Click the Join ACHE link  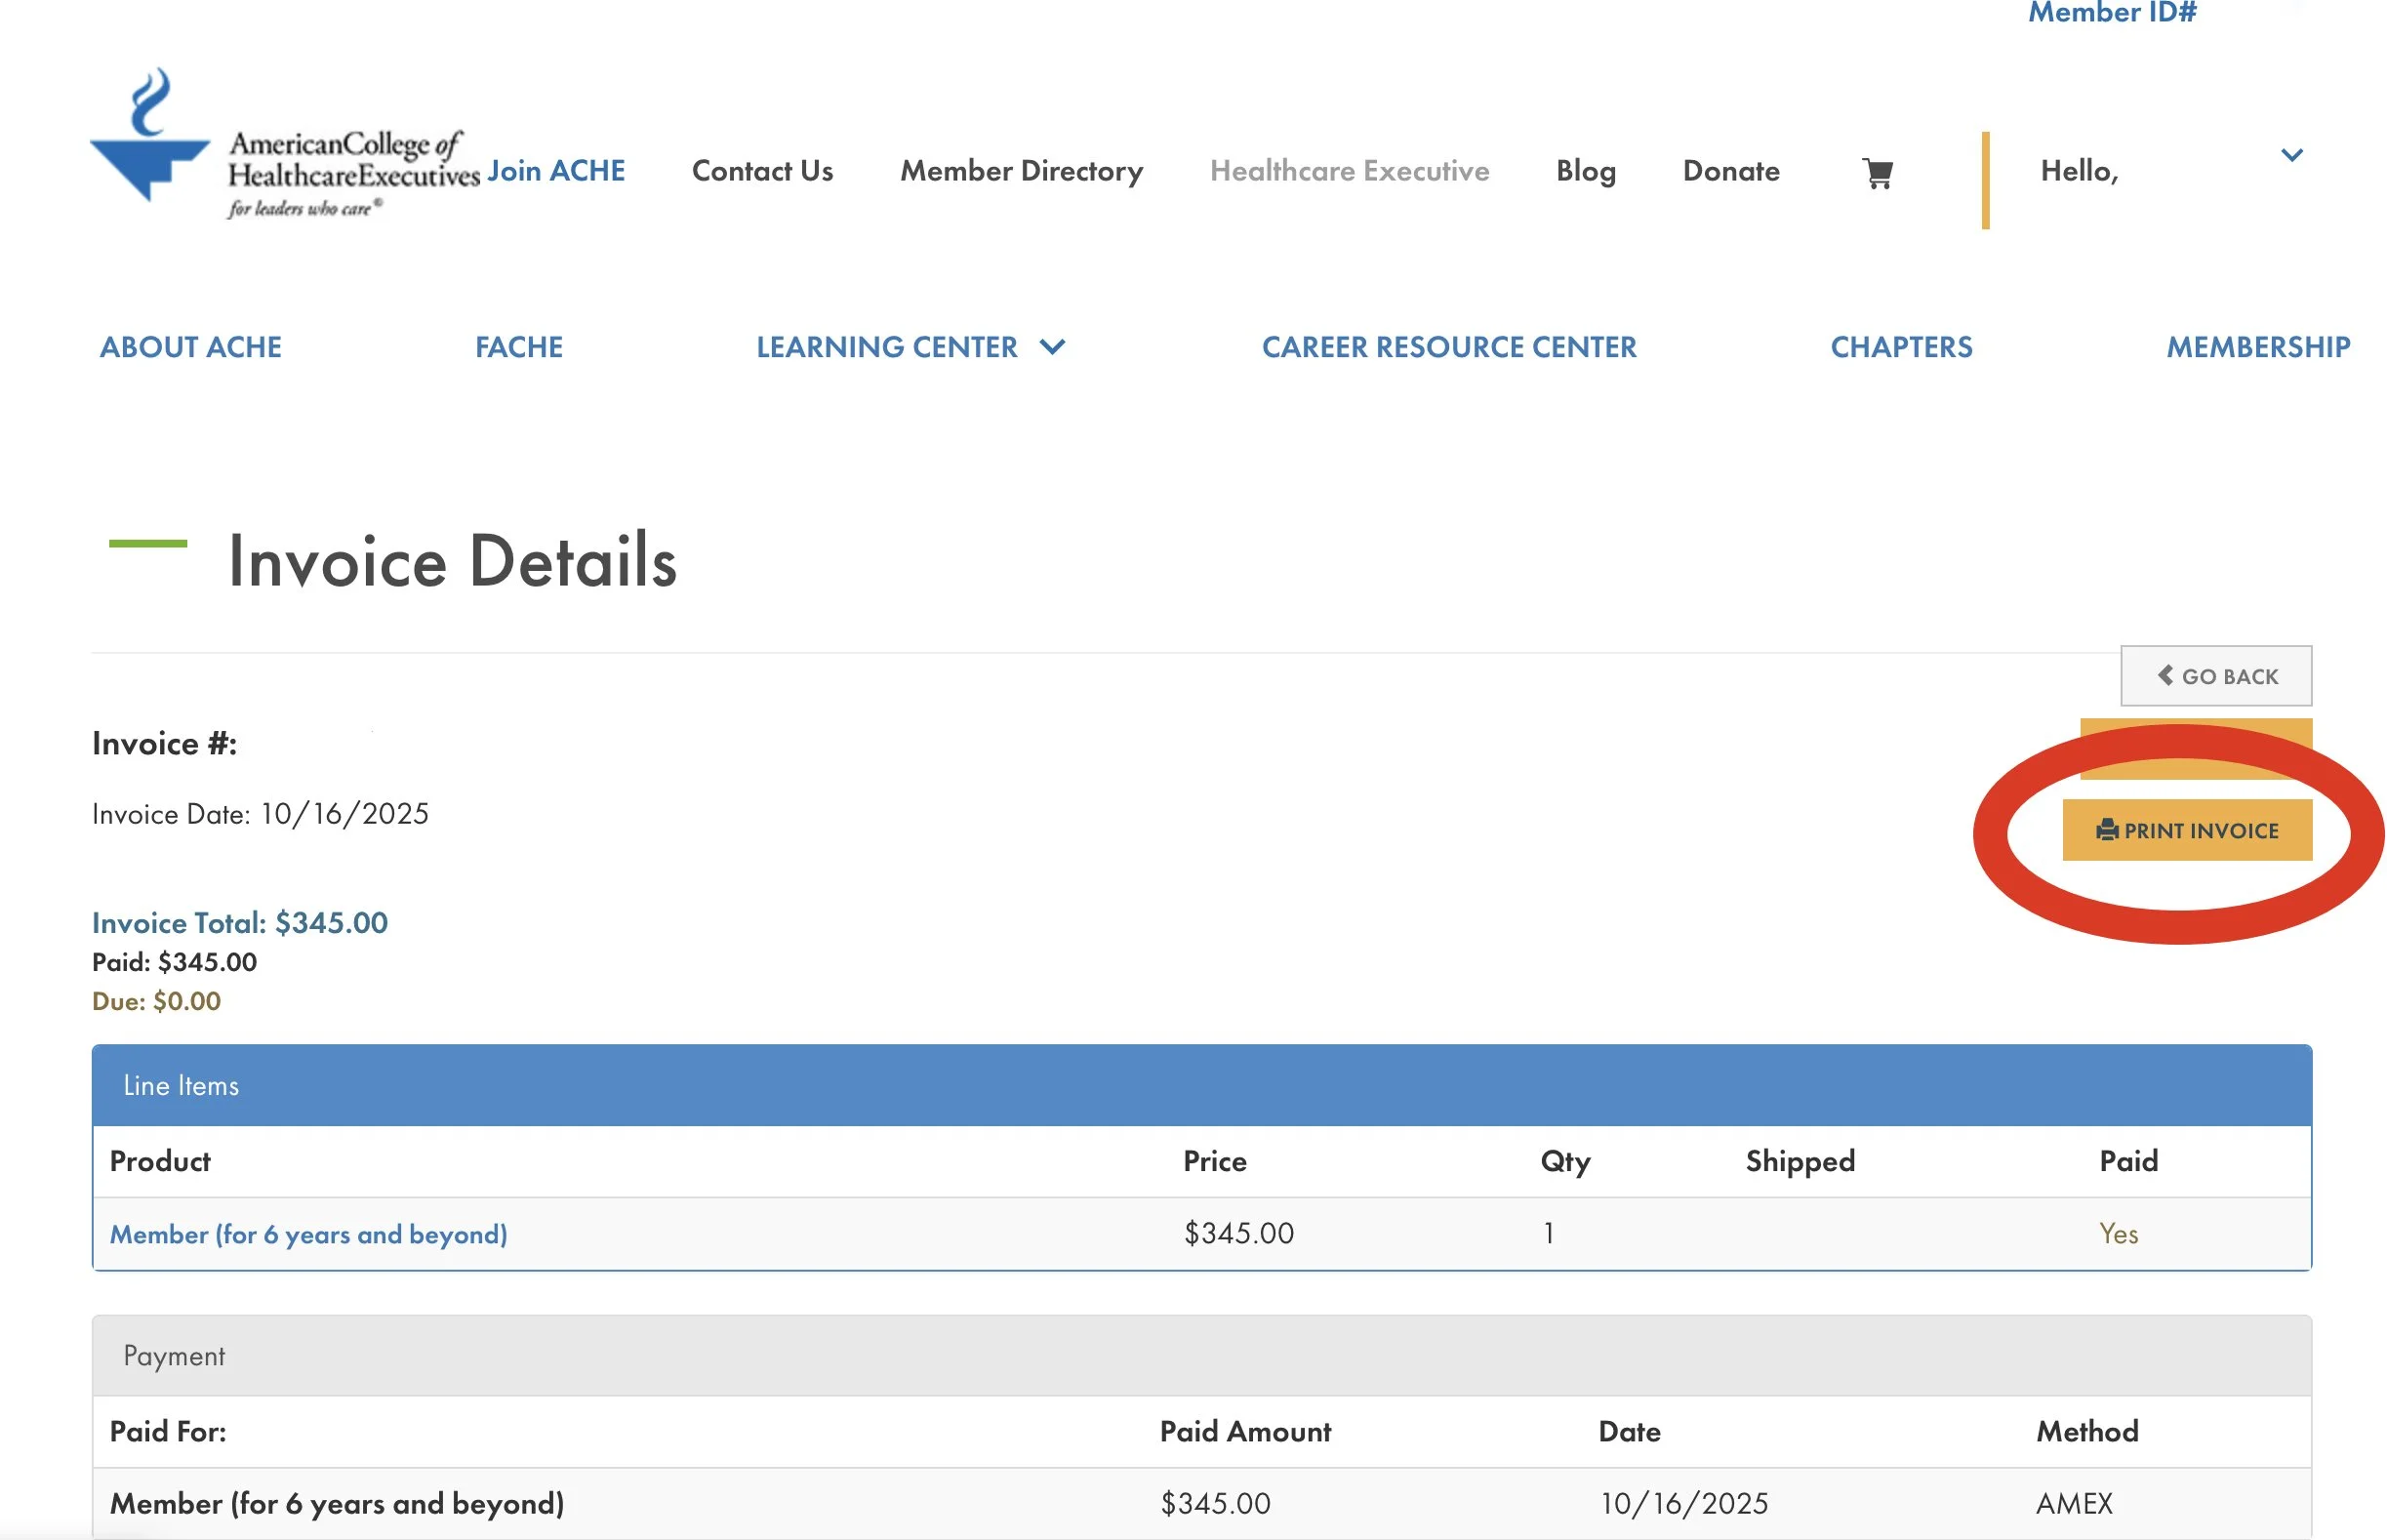556,171
